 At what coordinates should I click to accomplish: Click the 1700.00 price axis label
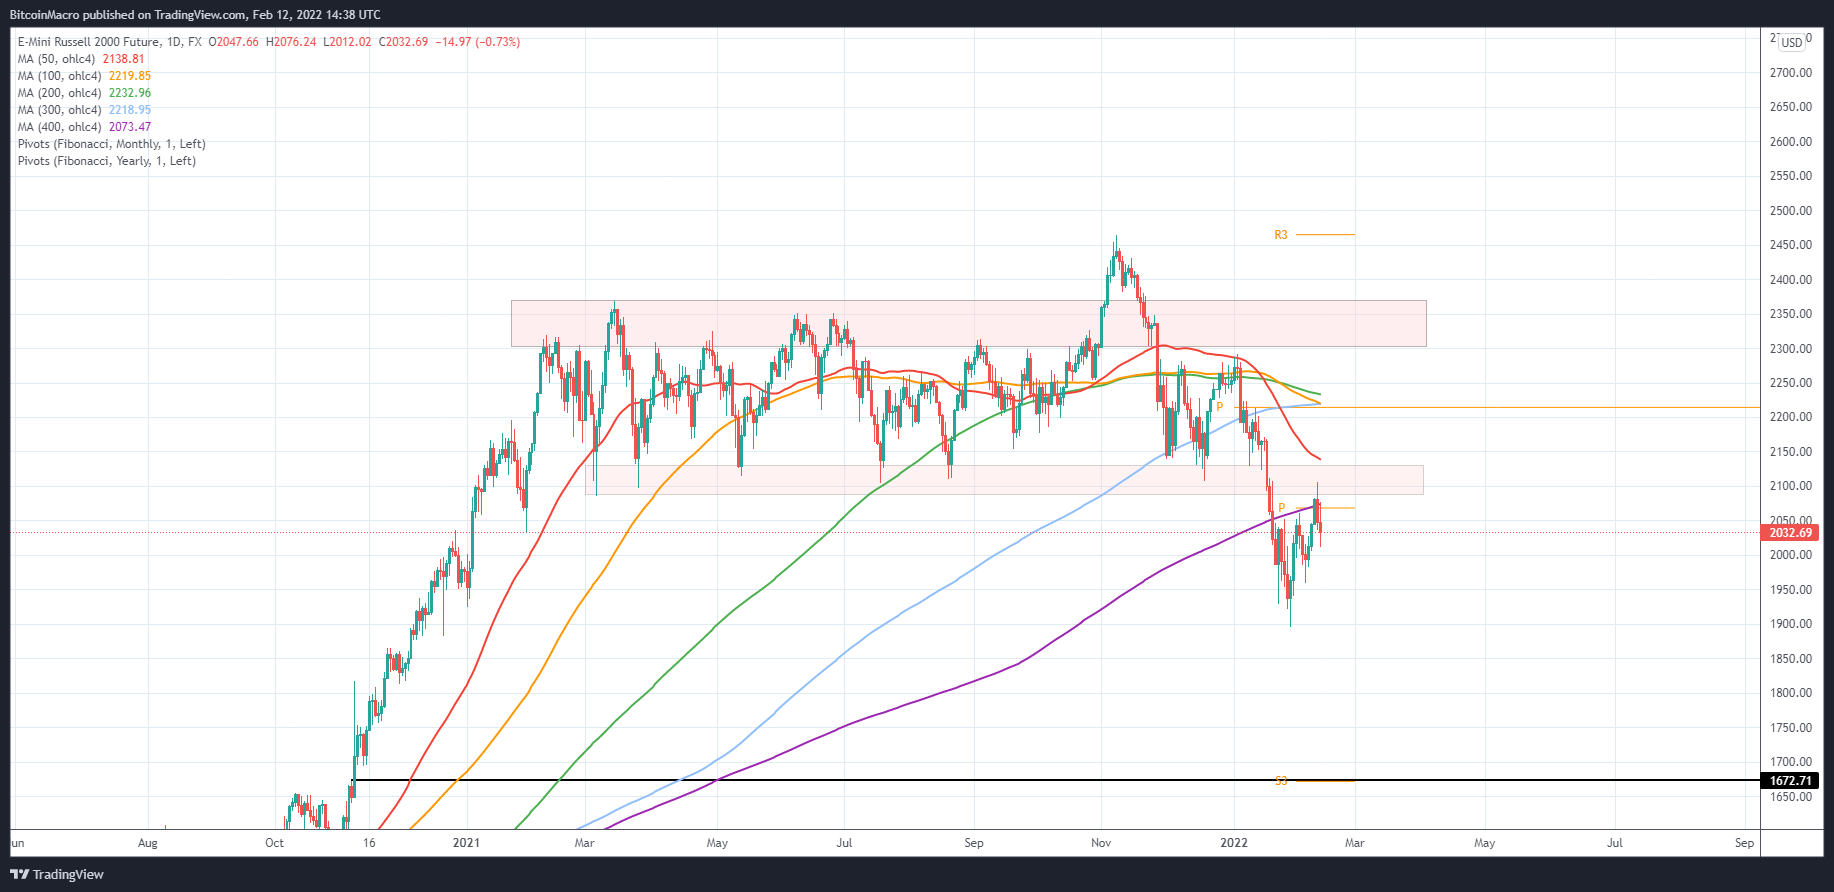pos(1791,762)
